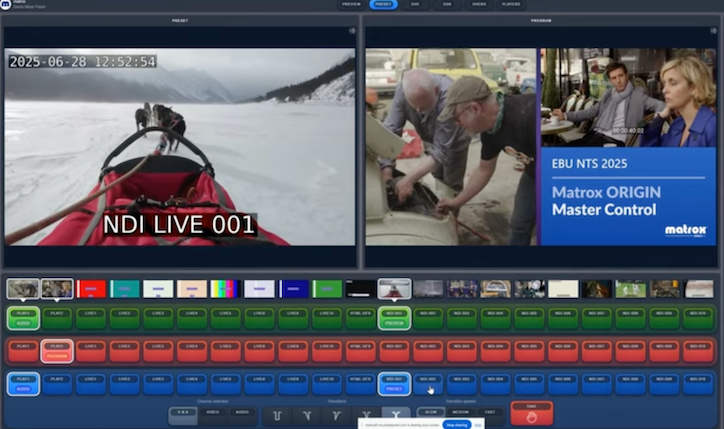Mute the Preset monitor speaker icon
724x429 pixels.
tap(352, 31)
